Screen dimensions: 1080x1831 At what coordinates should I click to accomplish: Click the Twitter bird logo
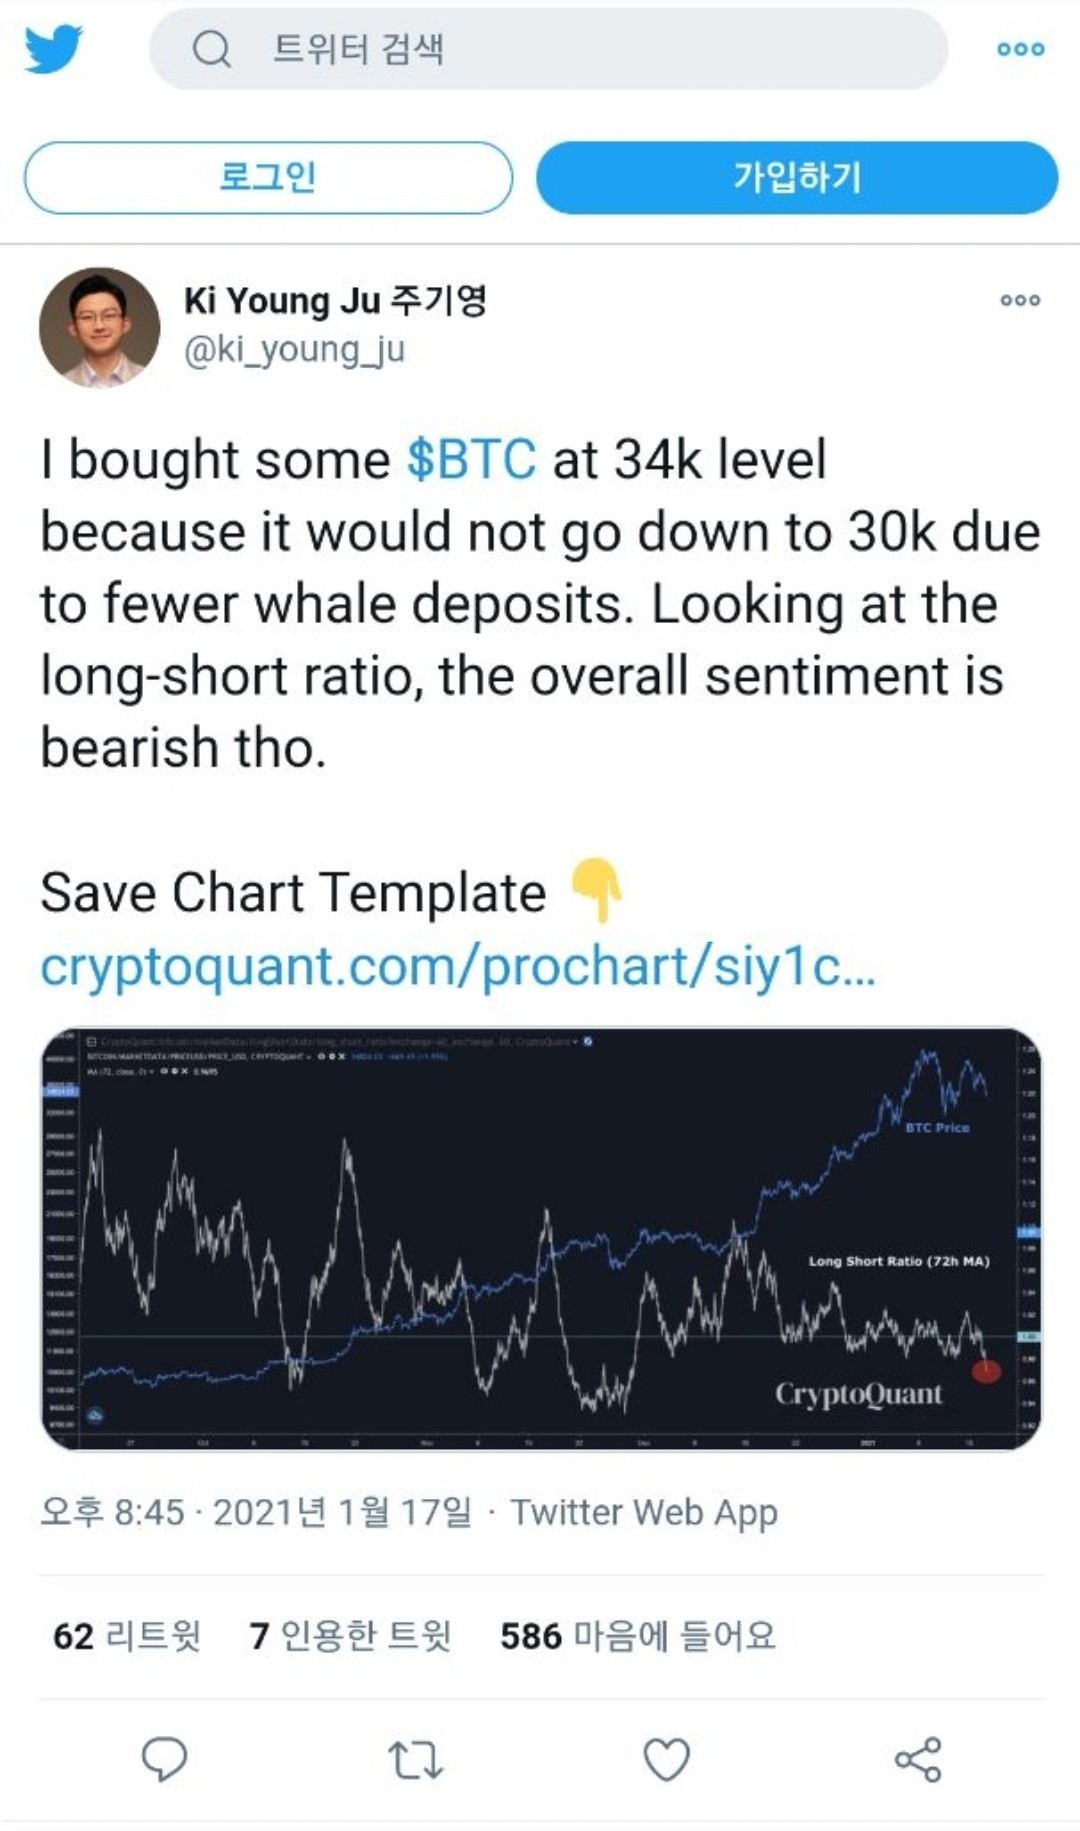tap(53, 49)
